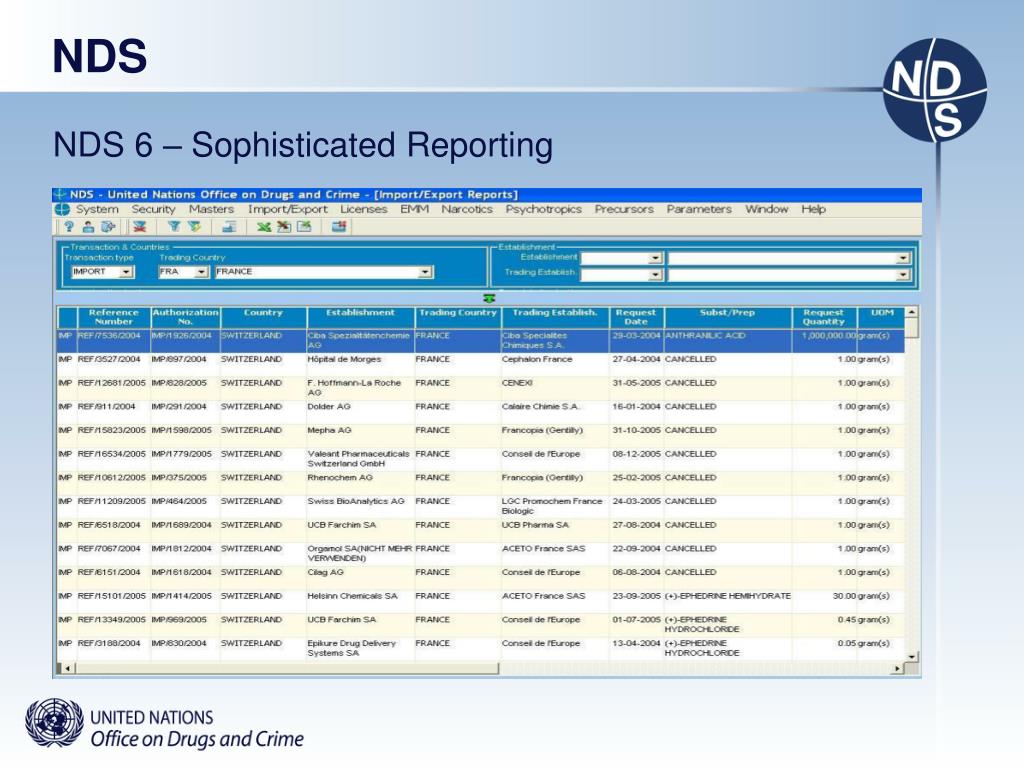Click the horizontal scrollbar right arrow

[897, 669]
